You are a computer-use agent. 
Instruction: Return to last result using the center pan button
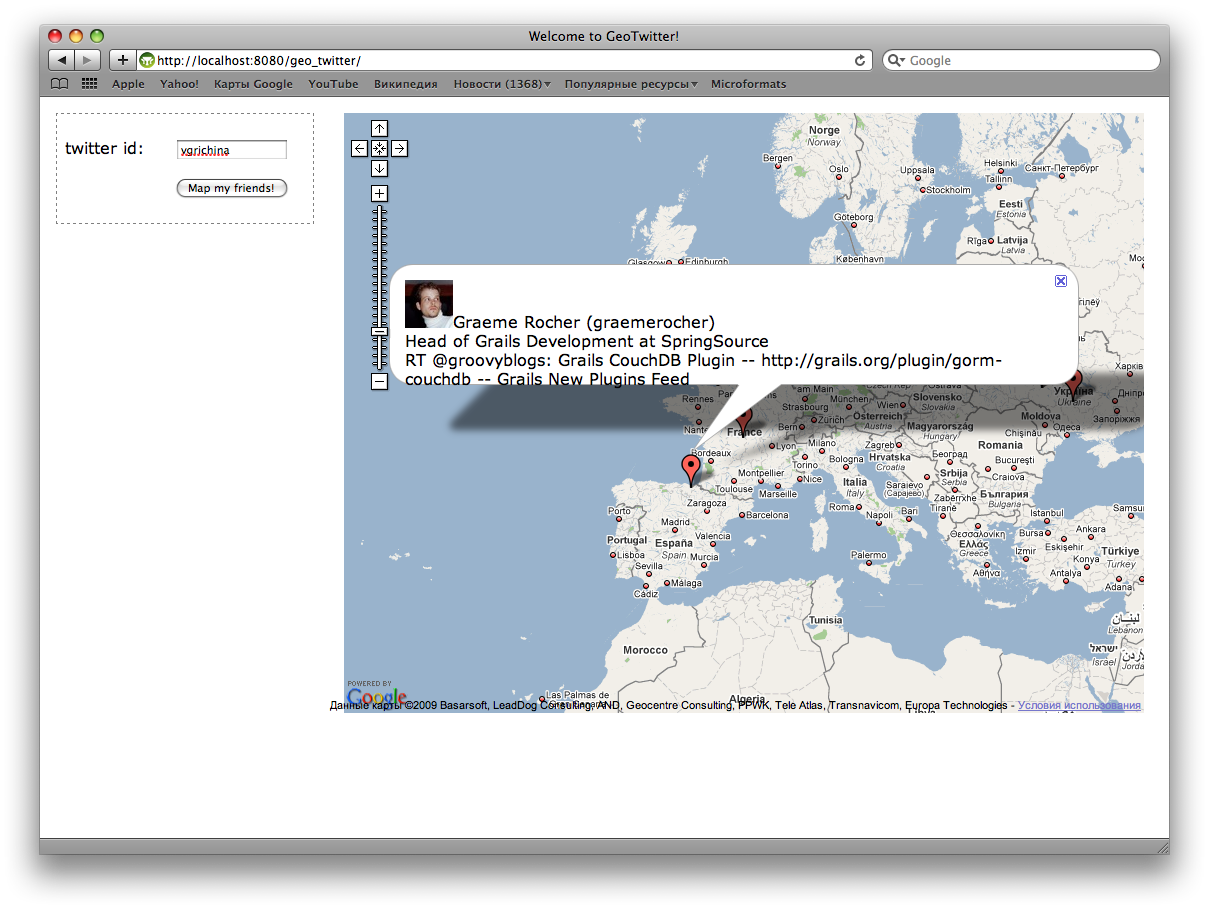(x=379, y=148)
